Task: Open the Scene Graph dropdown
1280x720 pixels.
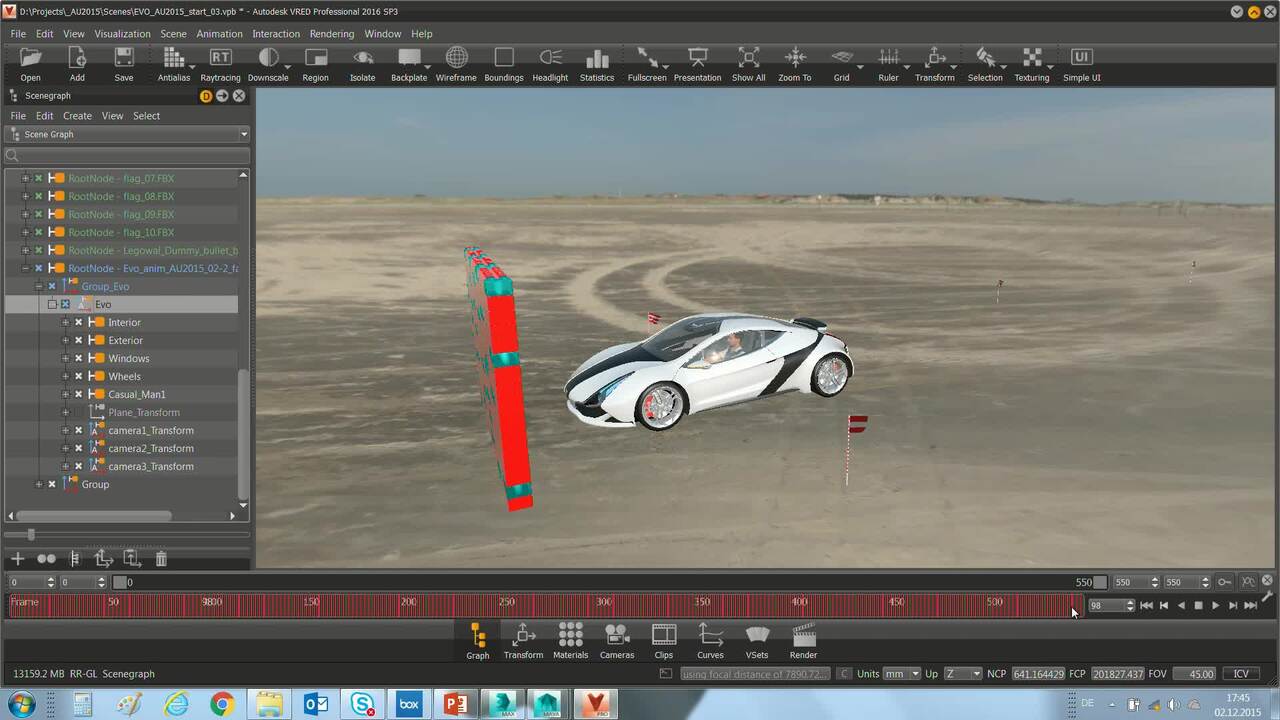Action: pyautogui.click(x=127, y=134)
